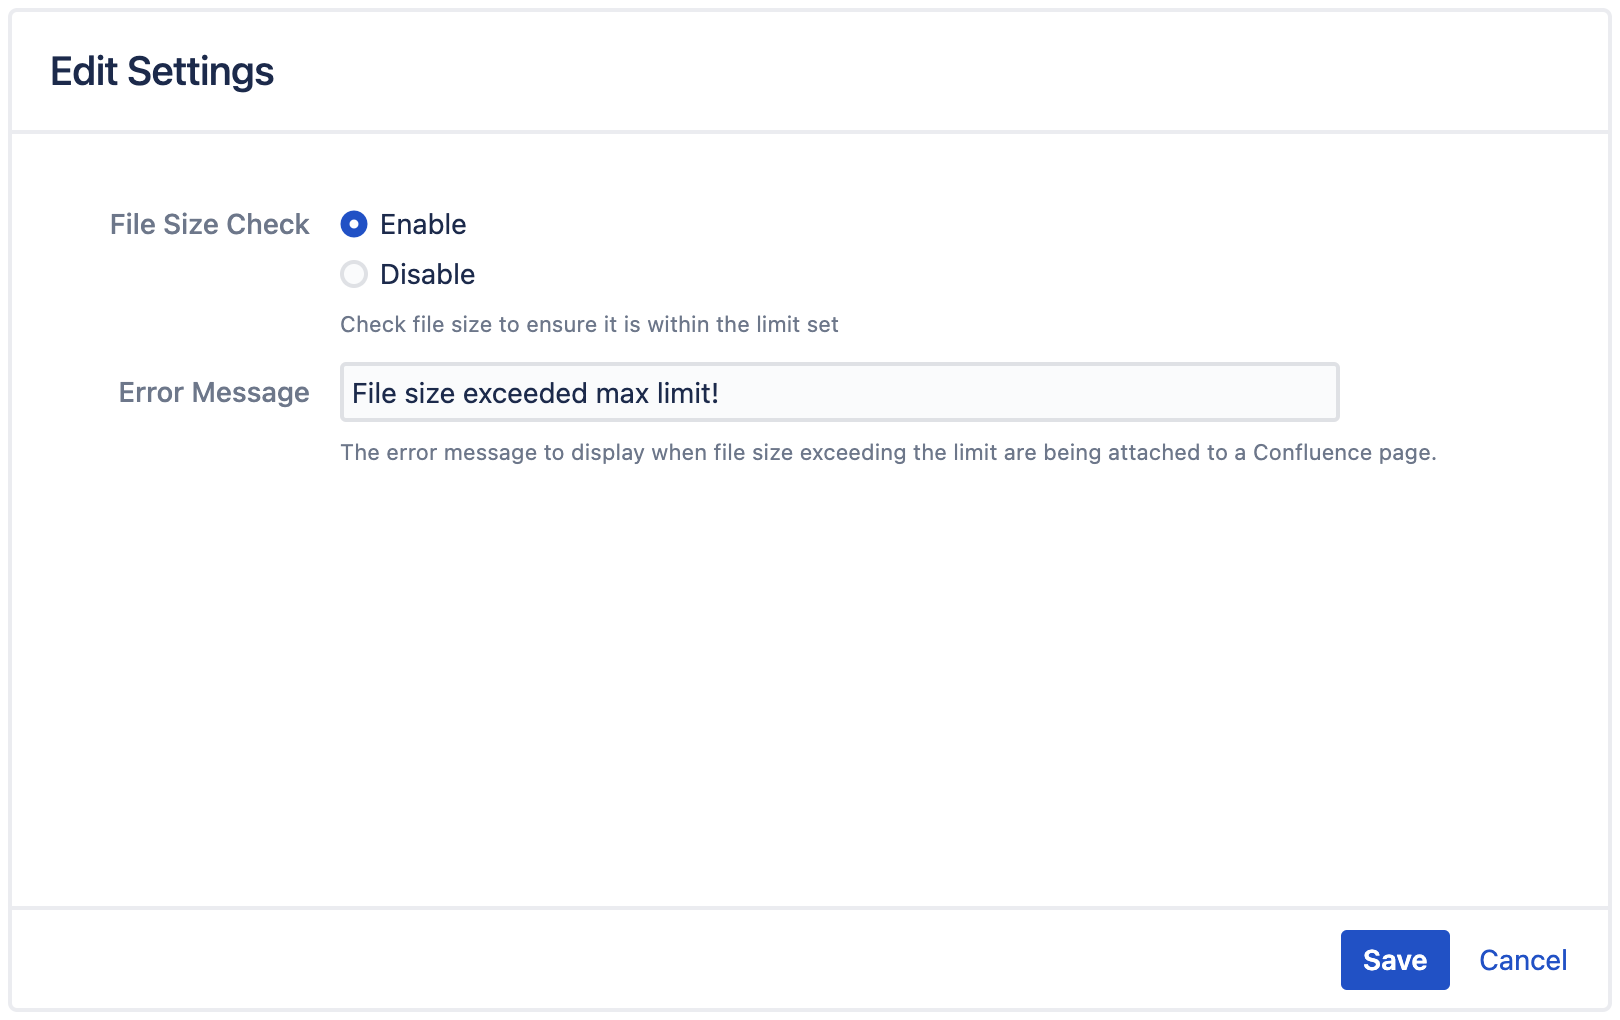Click the field containing 'File size exceeded max limit!'
Image resolution: width=1620 pixels, height=1020 pixels.
[840, 393]
